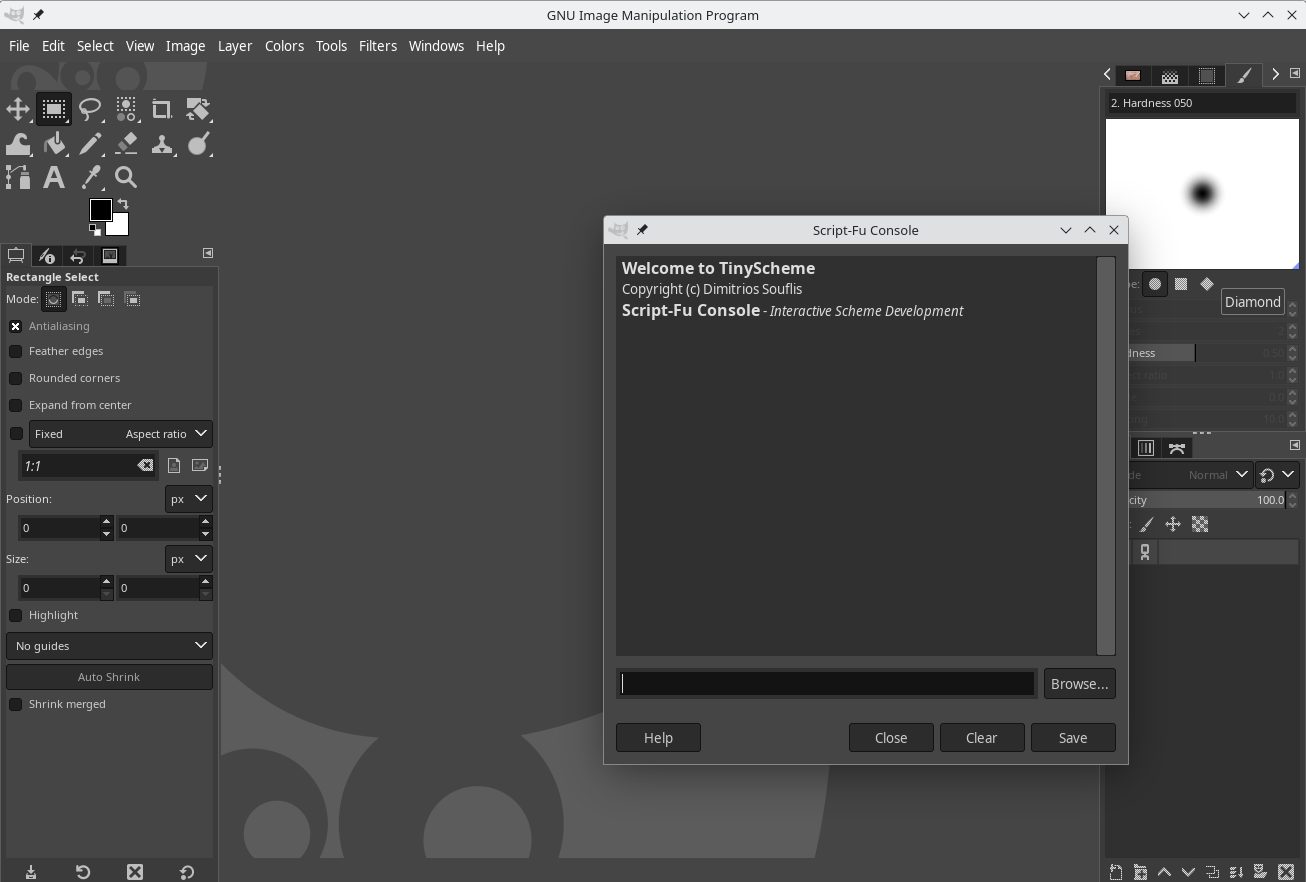Open the Colors menu
This screenshot has width=1306, height=882.
[284, 46]
